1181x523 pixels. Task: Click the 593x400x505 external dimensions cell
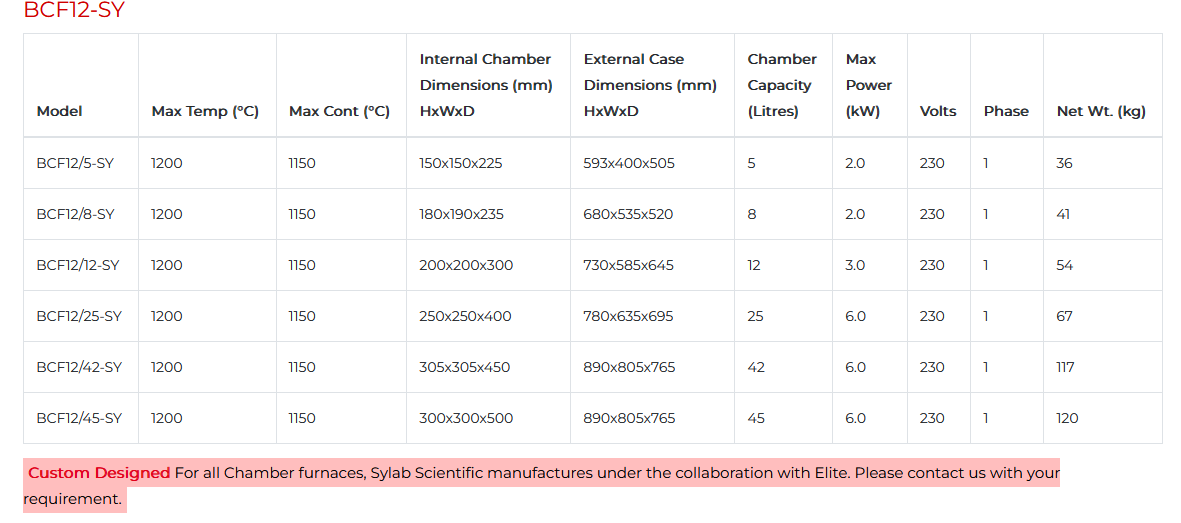click(629, 163)
